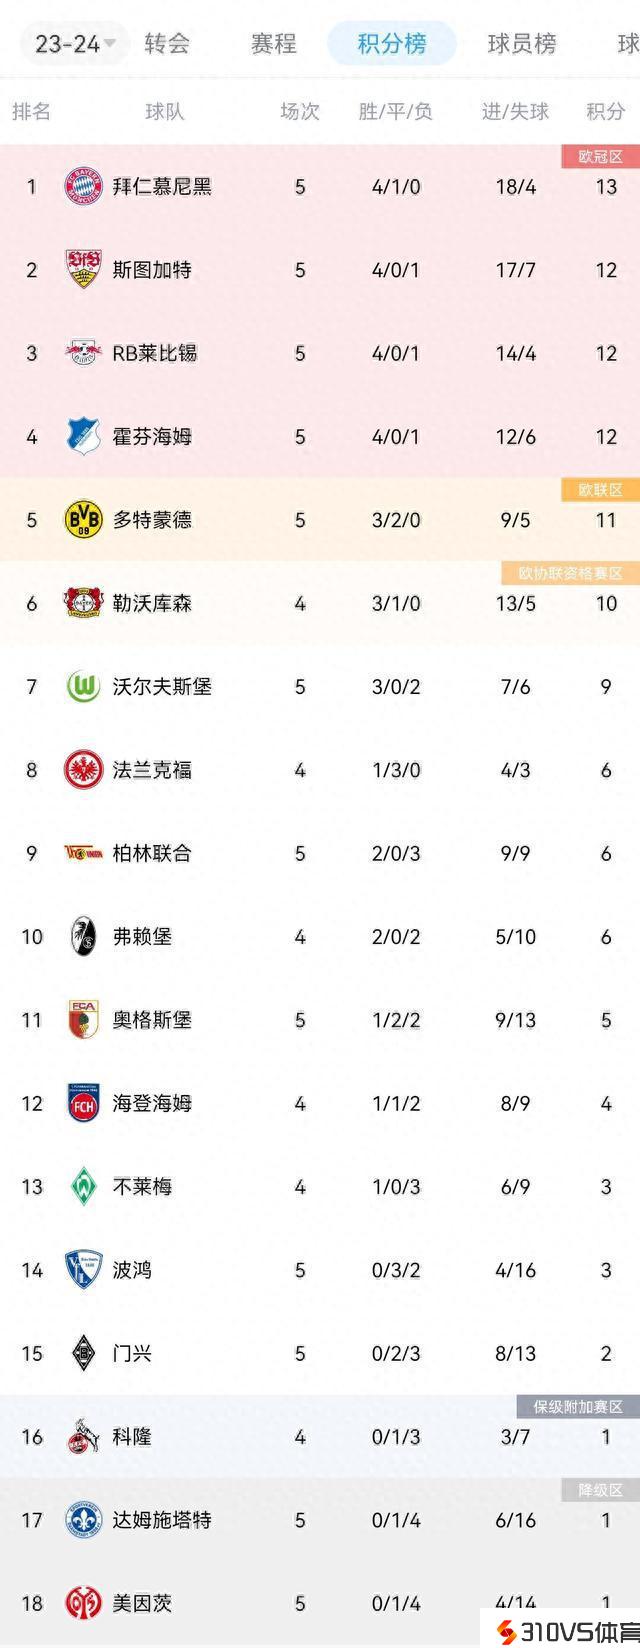Click the 胜/平/负 column header
640x1648 pixels.
tap(395, 111)
